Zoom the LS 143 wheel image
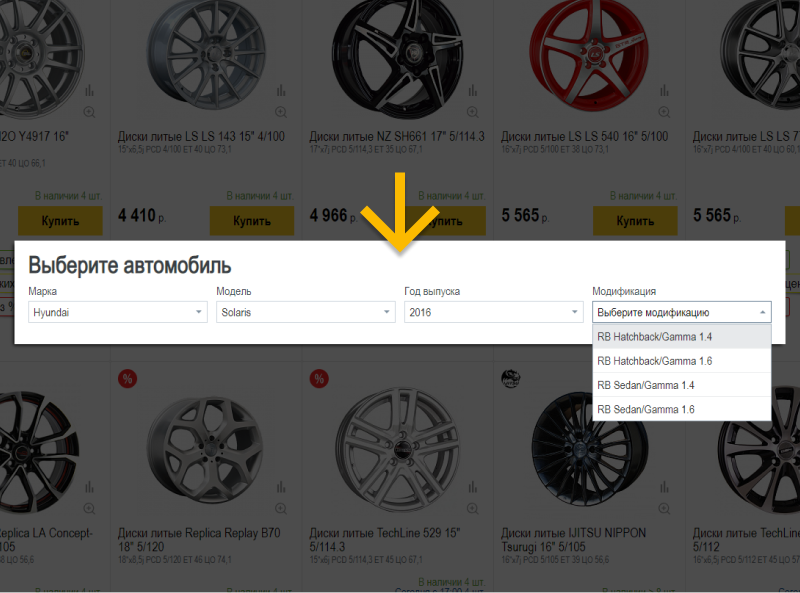The image size is (800, 593). 281,112
